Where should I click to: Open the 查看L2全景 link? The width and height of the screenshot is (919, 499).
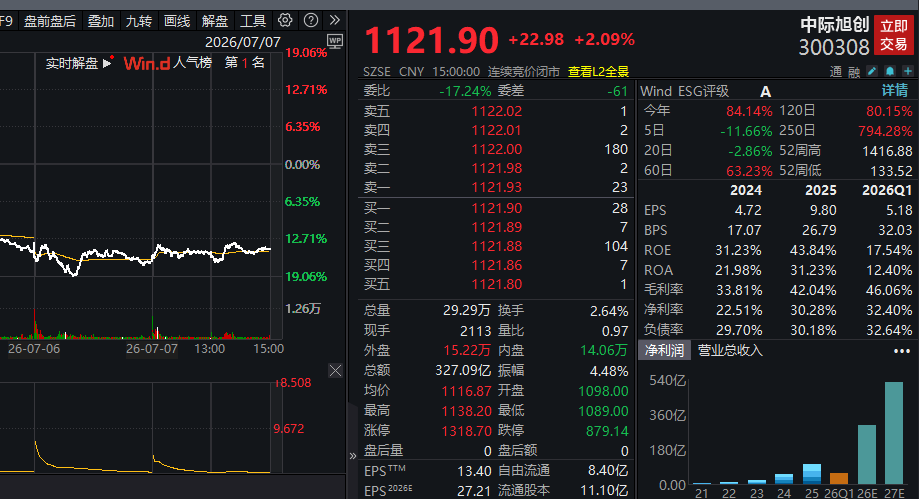point(598,72)
